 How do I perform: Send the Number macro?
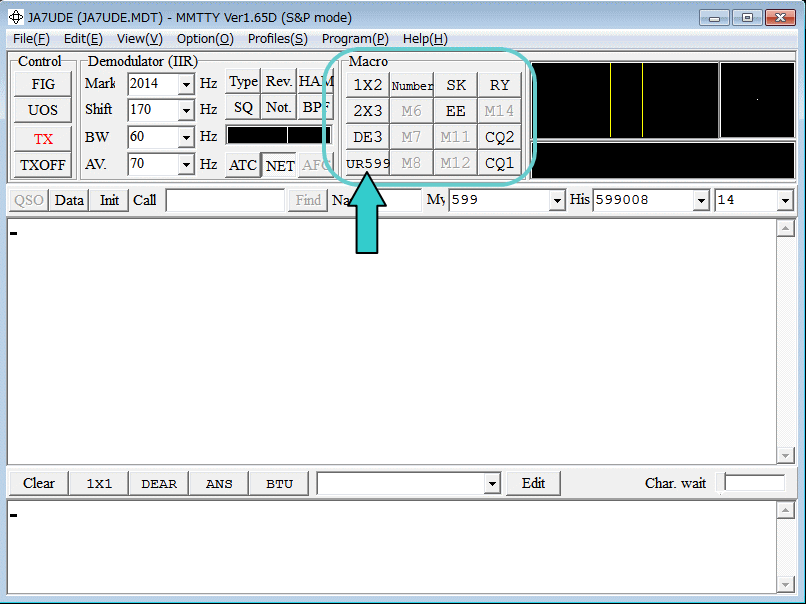click(x=412, y=85)
